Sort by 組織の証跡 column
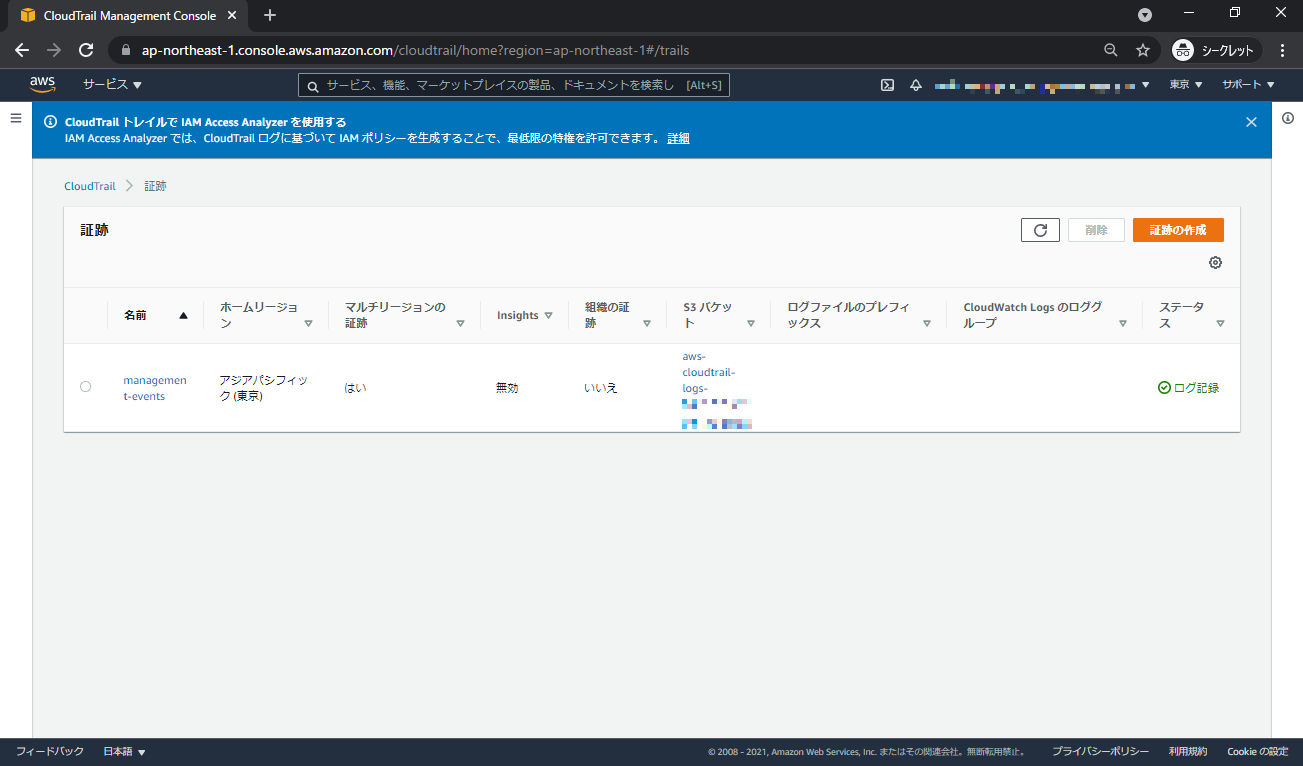The height and width of the screenshot is (766, 1303). pos(617,315)
